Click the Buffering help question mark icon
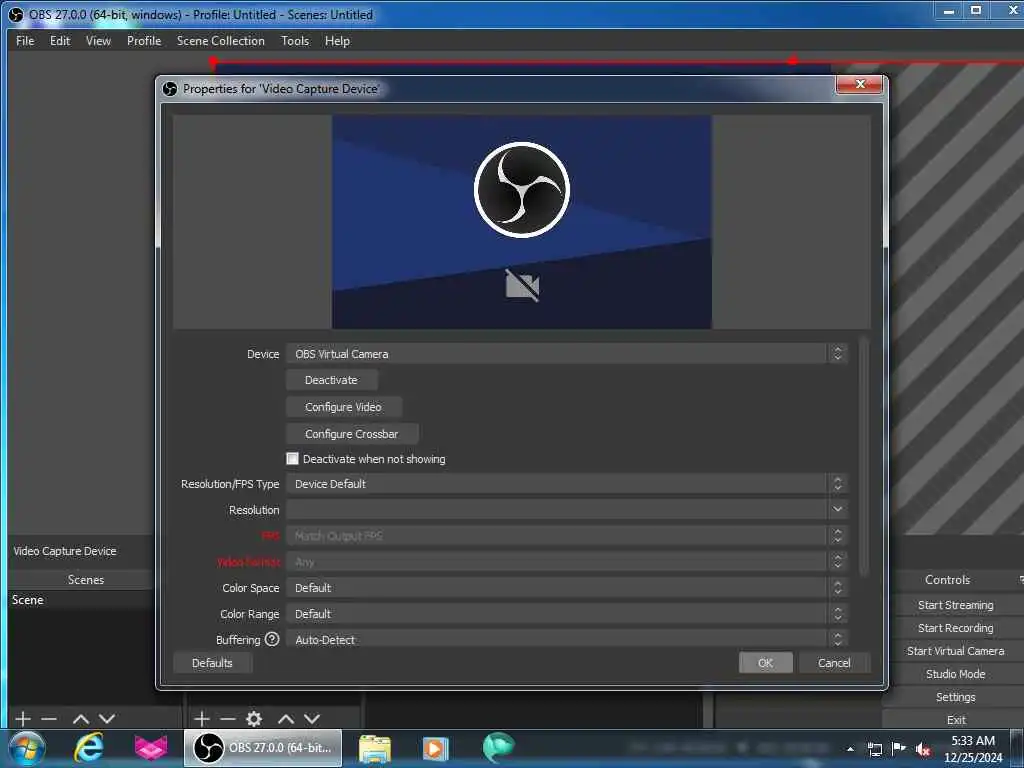The width and height of the screenshot is (1024, 768). pos(272,639)
